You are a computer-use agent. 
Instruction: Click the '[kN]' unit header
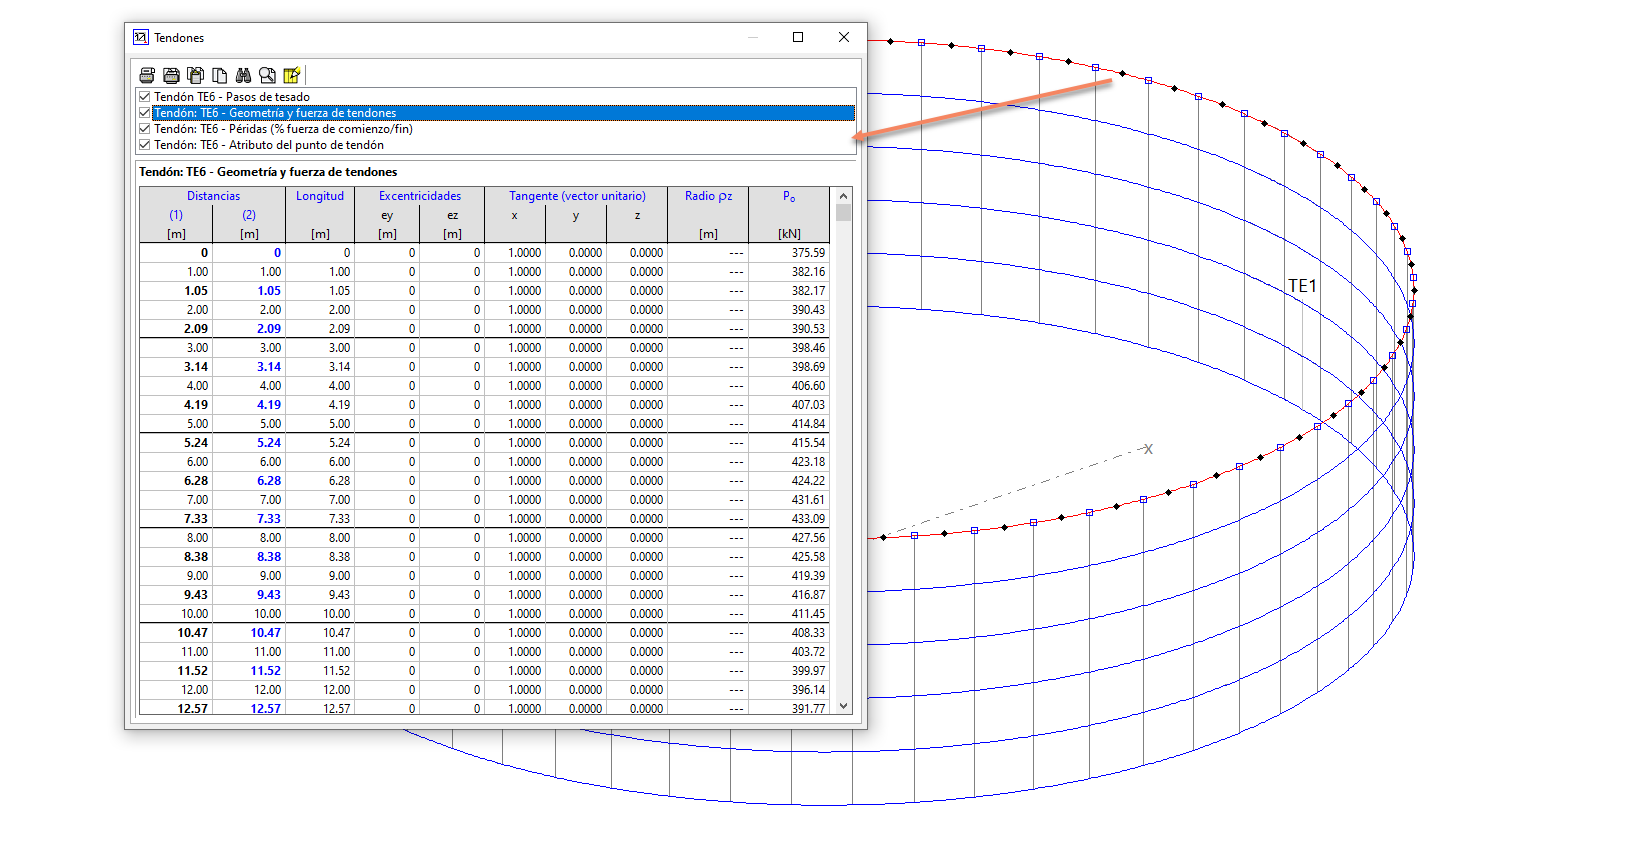click(789, 234)
